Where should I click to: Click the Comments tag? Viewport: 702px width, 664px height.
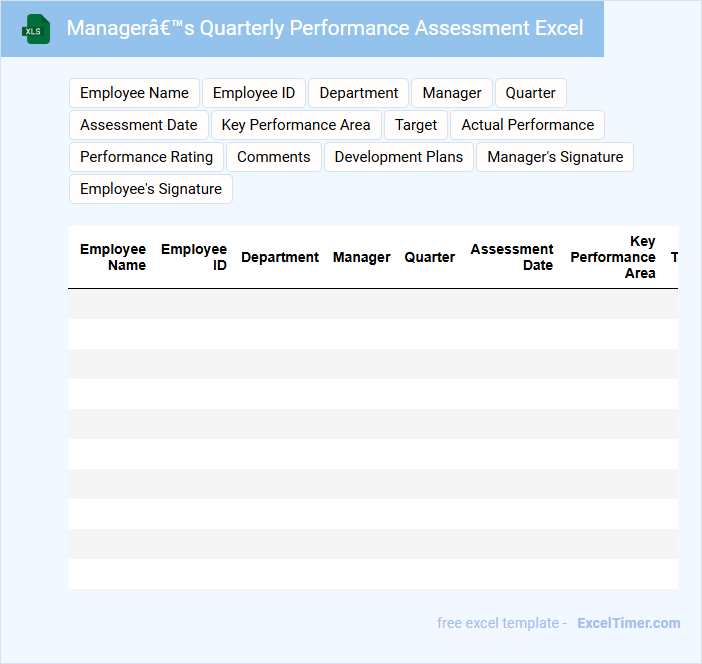(x=274, y=157)
